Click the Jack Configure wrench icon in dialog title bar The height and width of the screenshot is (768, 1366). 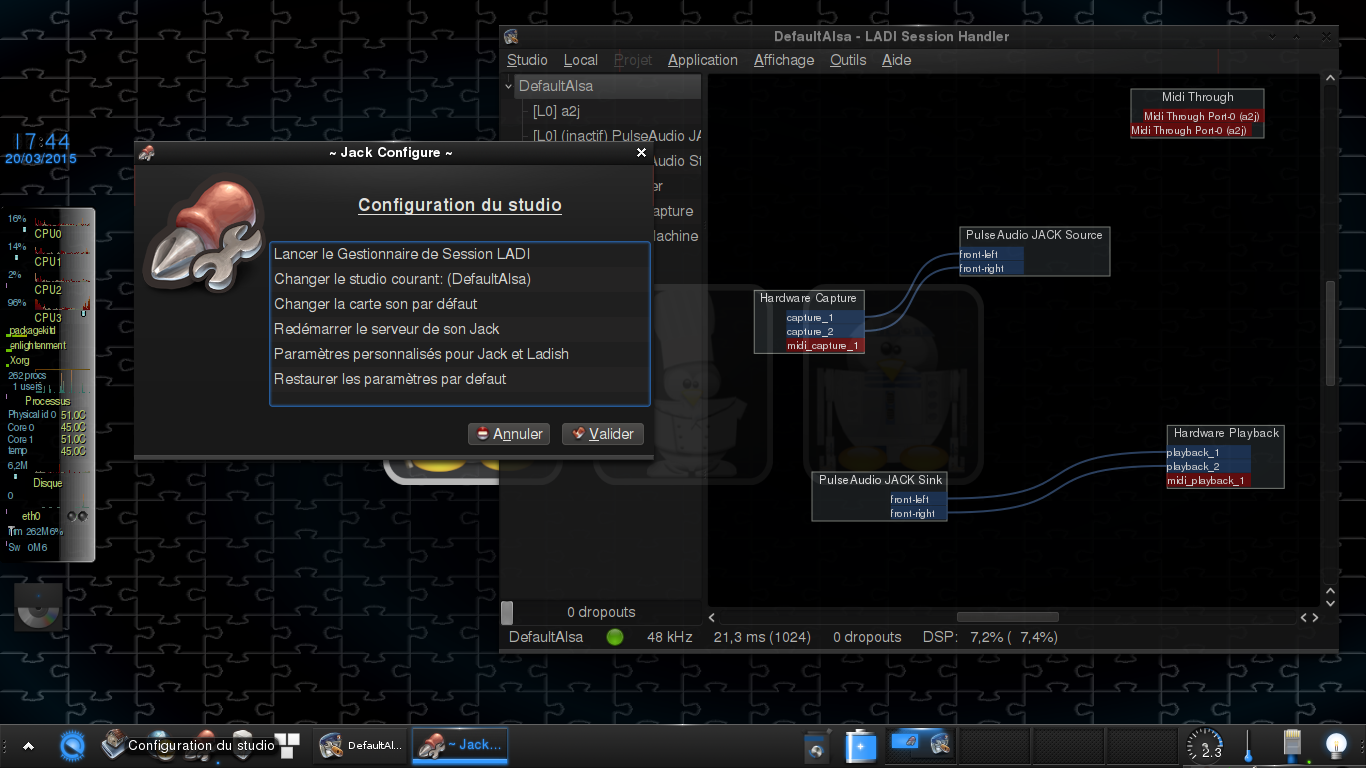(x=147, y=153)
